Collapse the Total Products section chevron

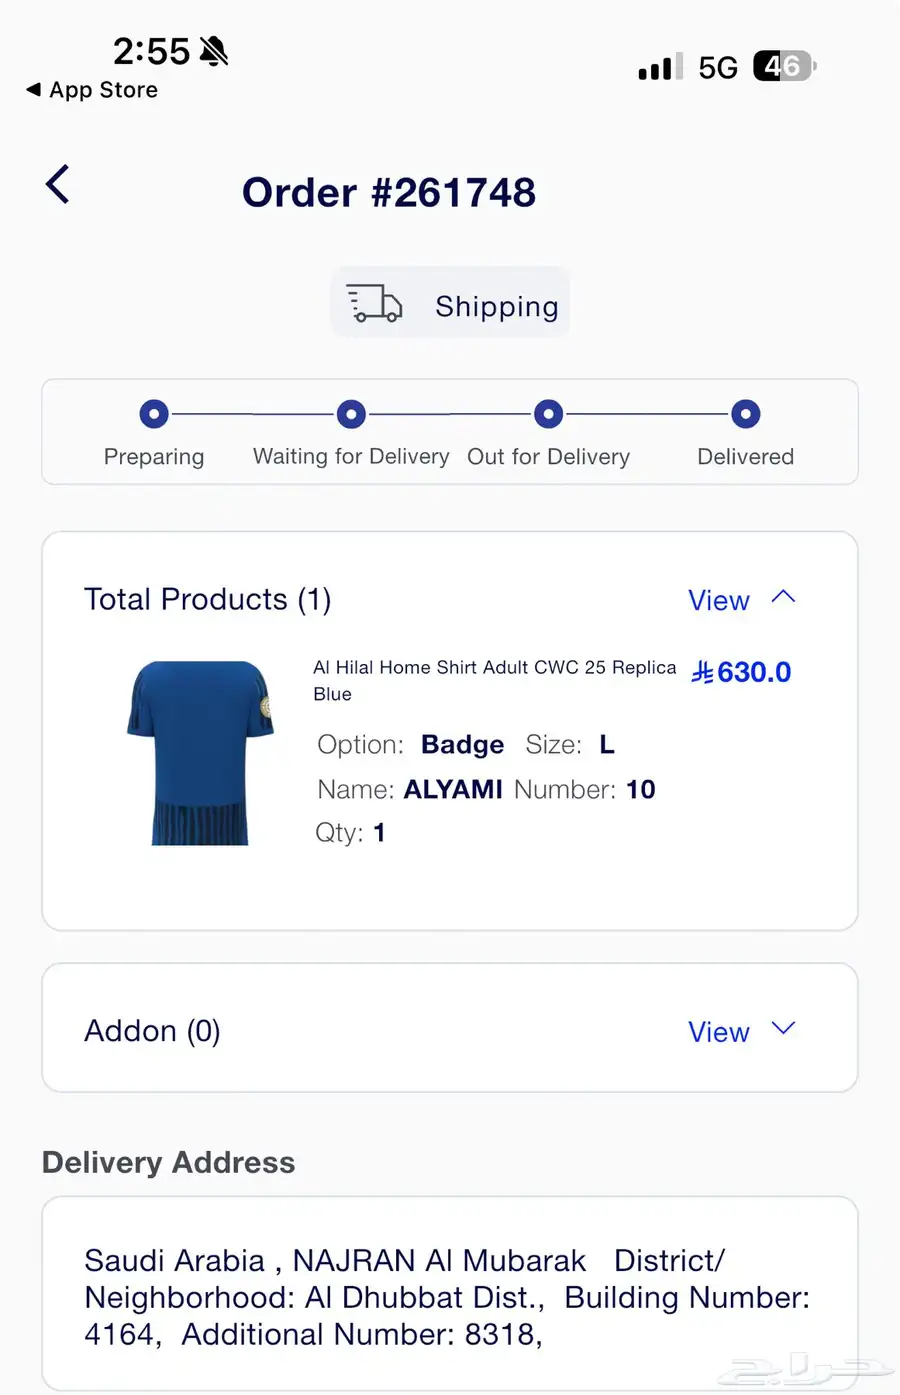click(x=784, y=597)
